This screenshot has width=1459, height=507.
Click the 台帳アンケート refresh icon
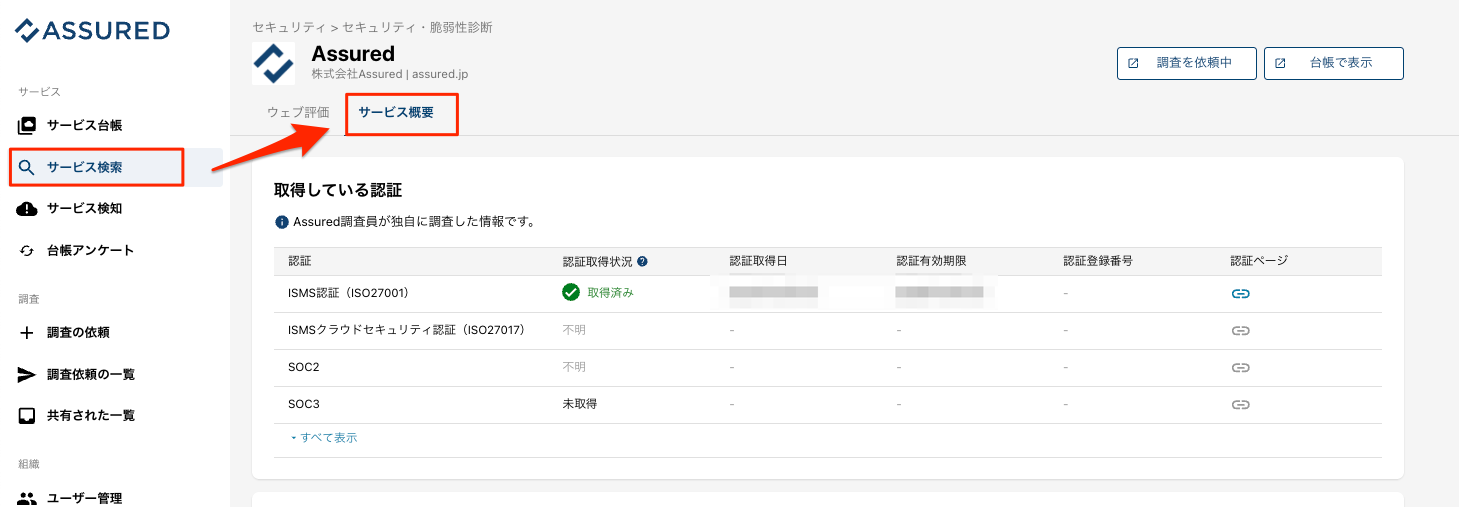27,250
